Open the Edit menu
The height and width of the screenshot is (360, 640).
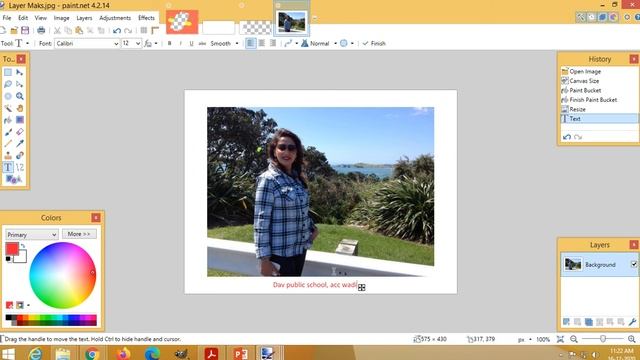(x=23, y=18)
